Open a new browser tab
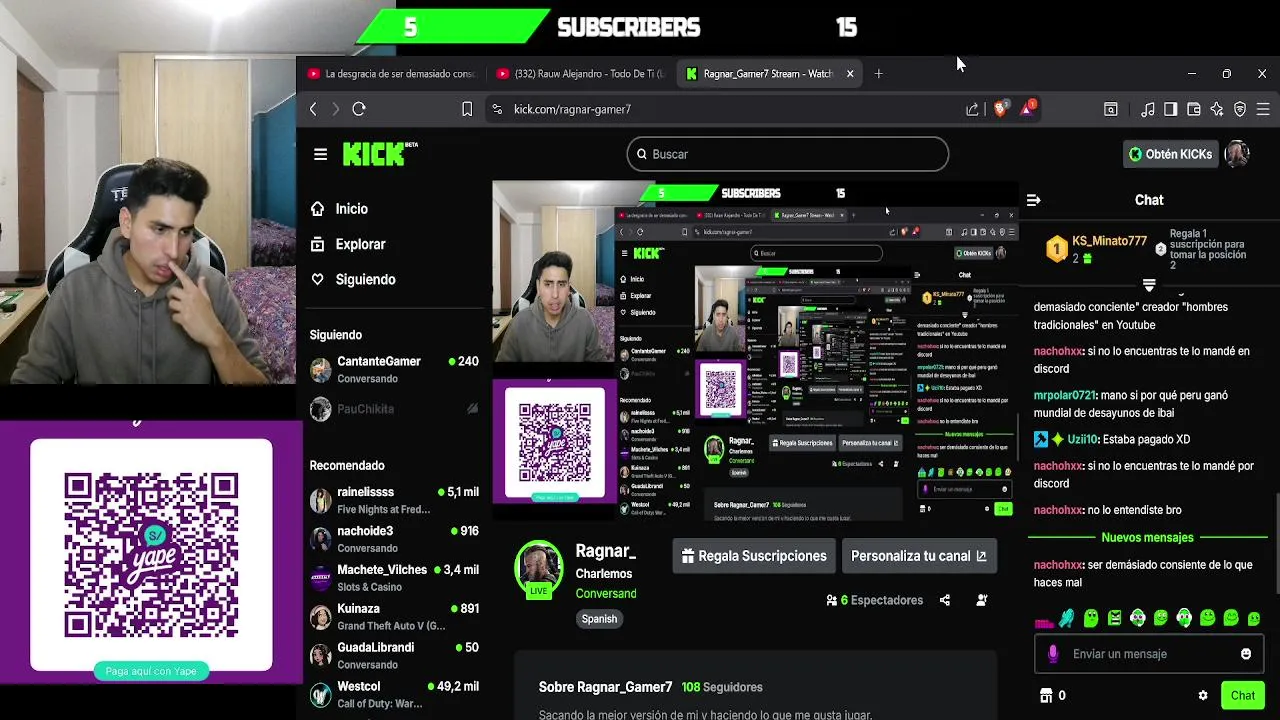The image size is (1280, 720). click(878, 73)
